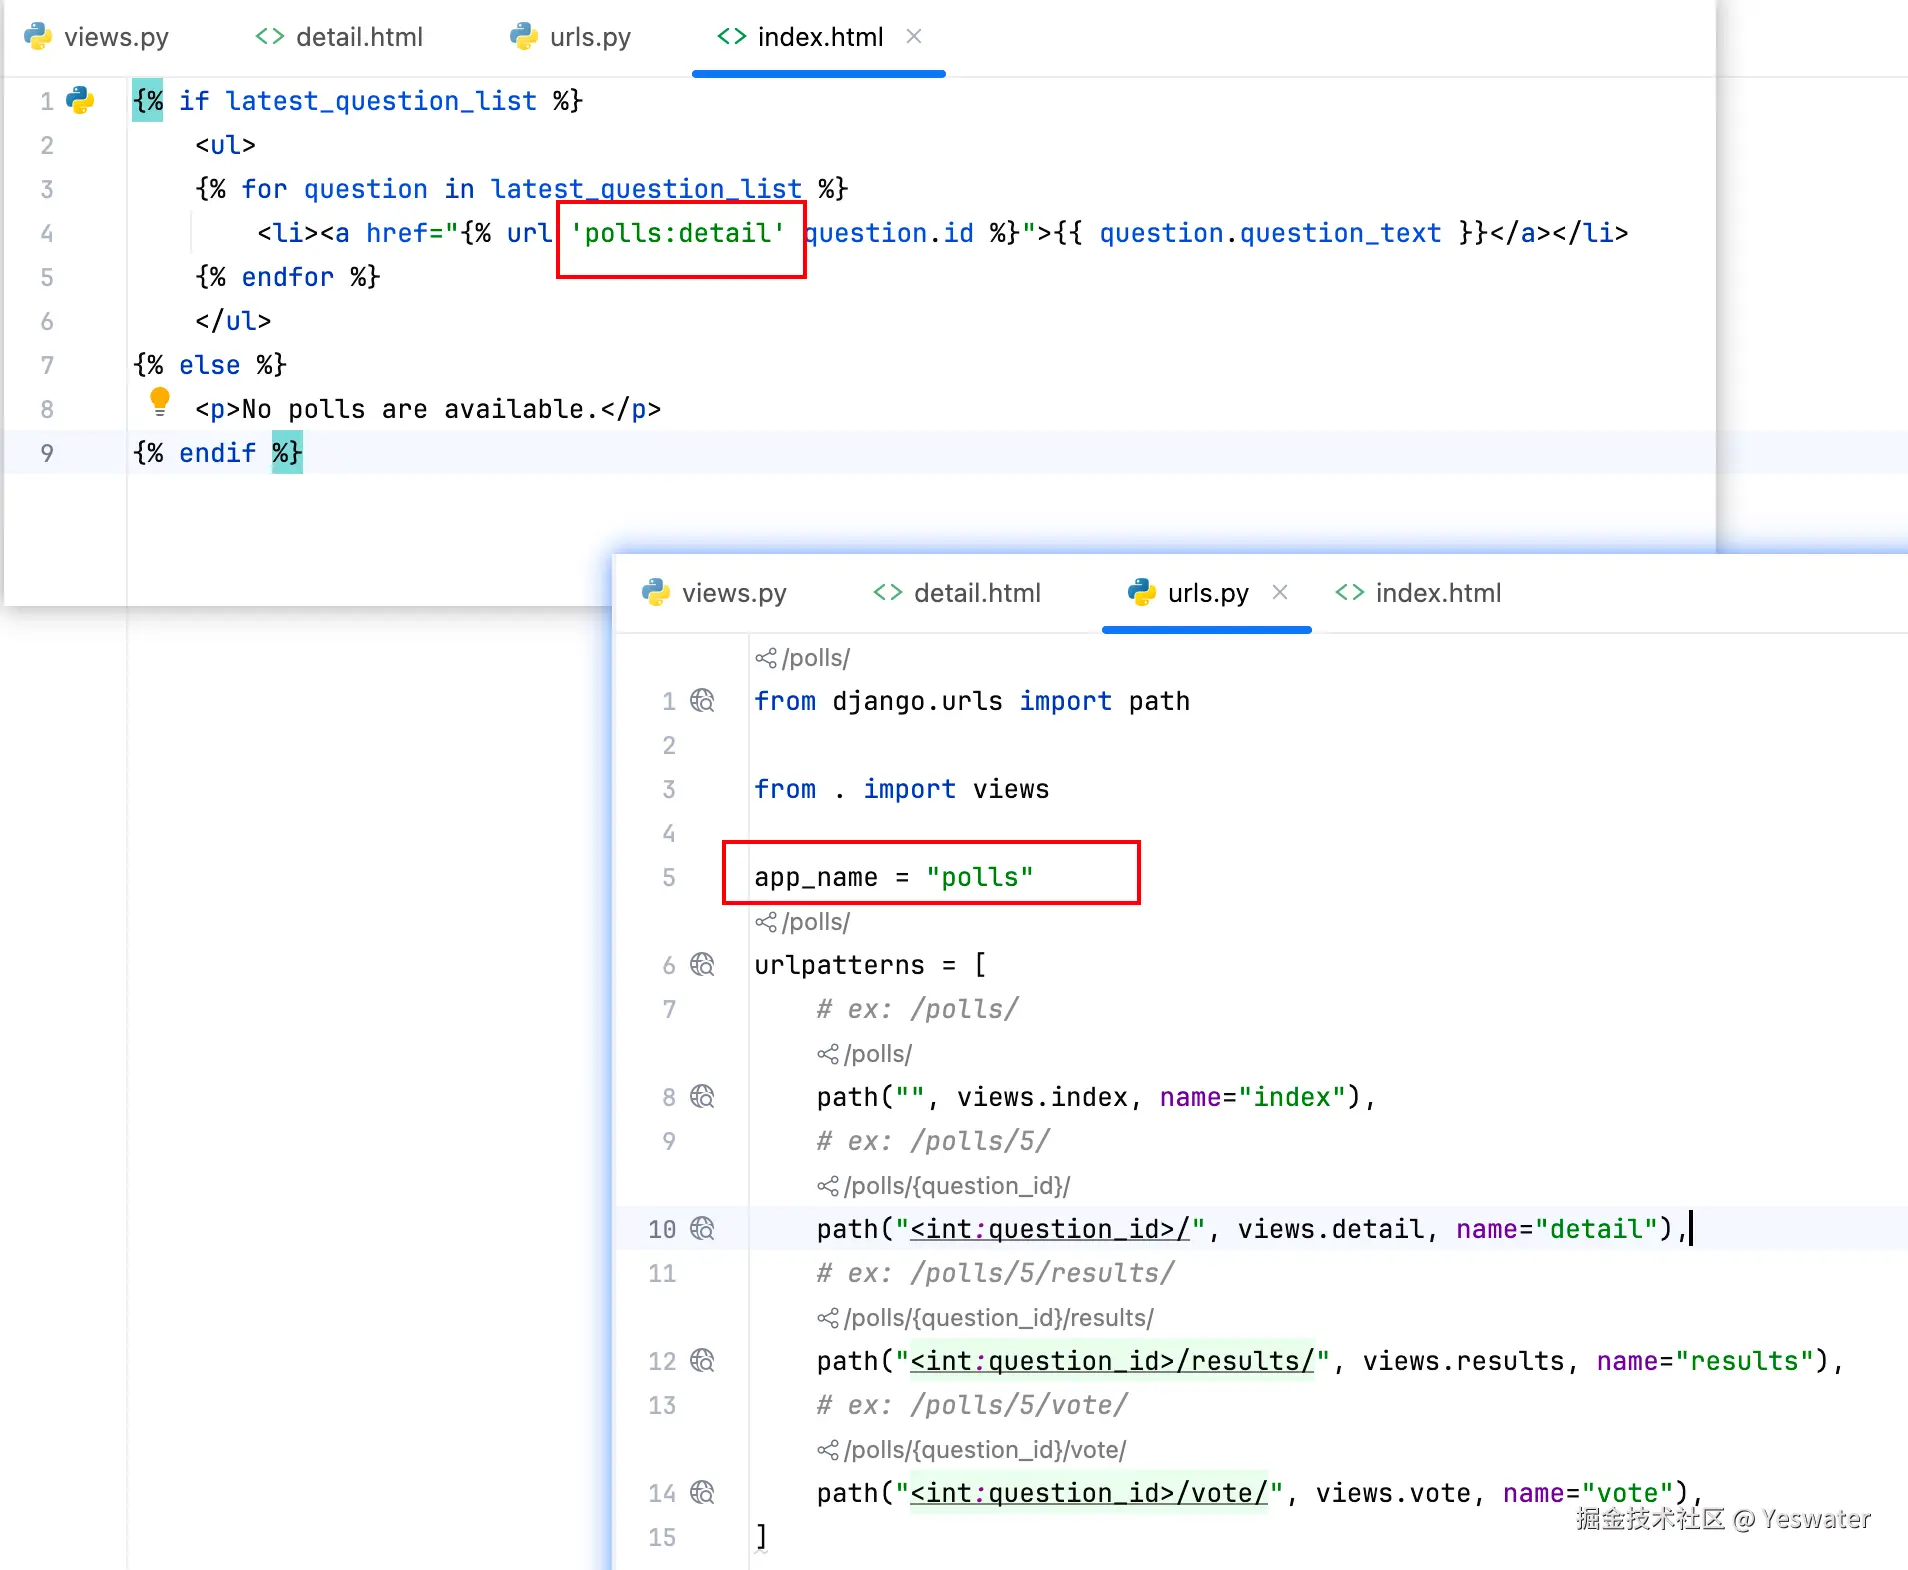Click line number 10 in urls.py gutter
This screenshot has width=1908, height=1570.
(x=662, y=1229)
